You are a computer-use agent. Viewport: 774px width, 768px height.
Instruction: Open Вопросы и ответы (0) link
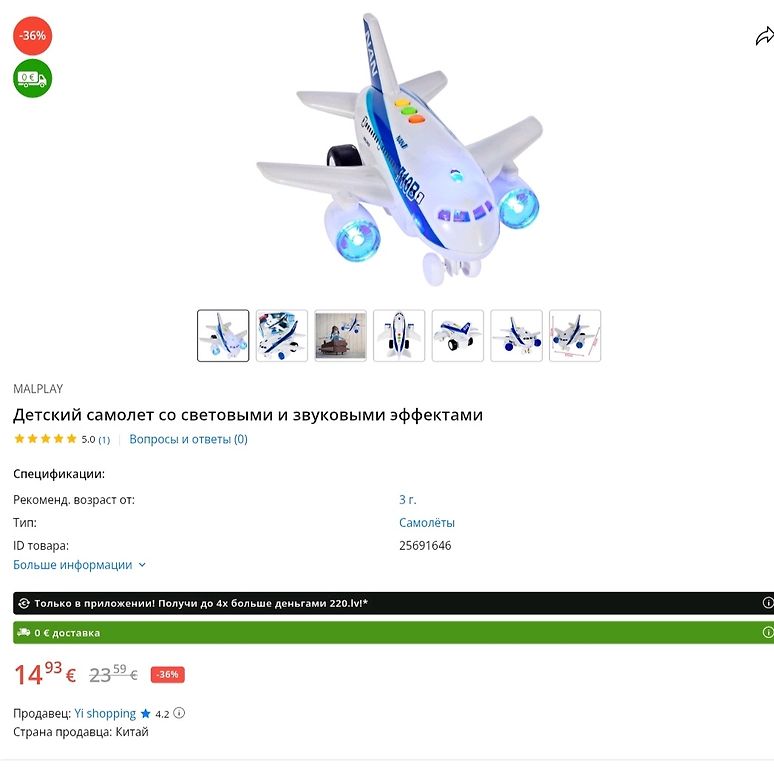tap(188, 439)
